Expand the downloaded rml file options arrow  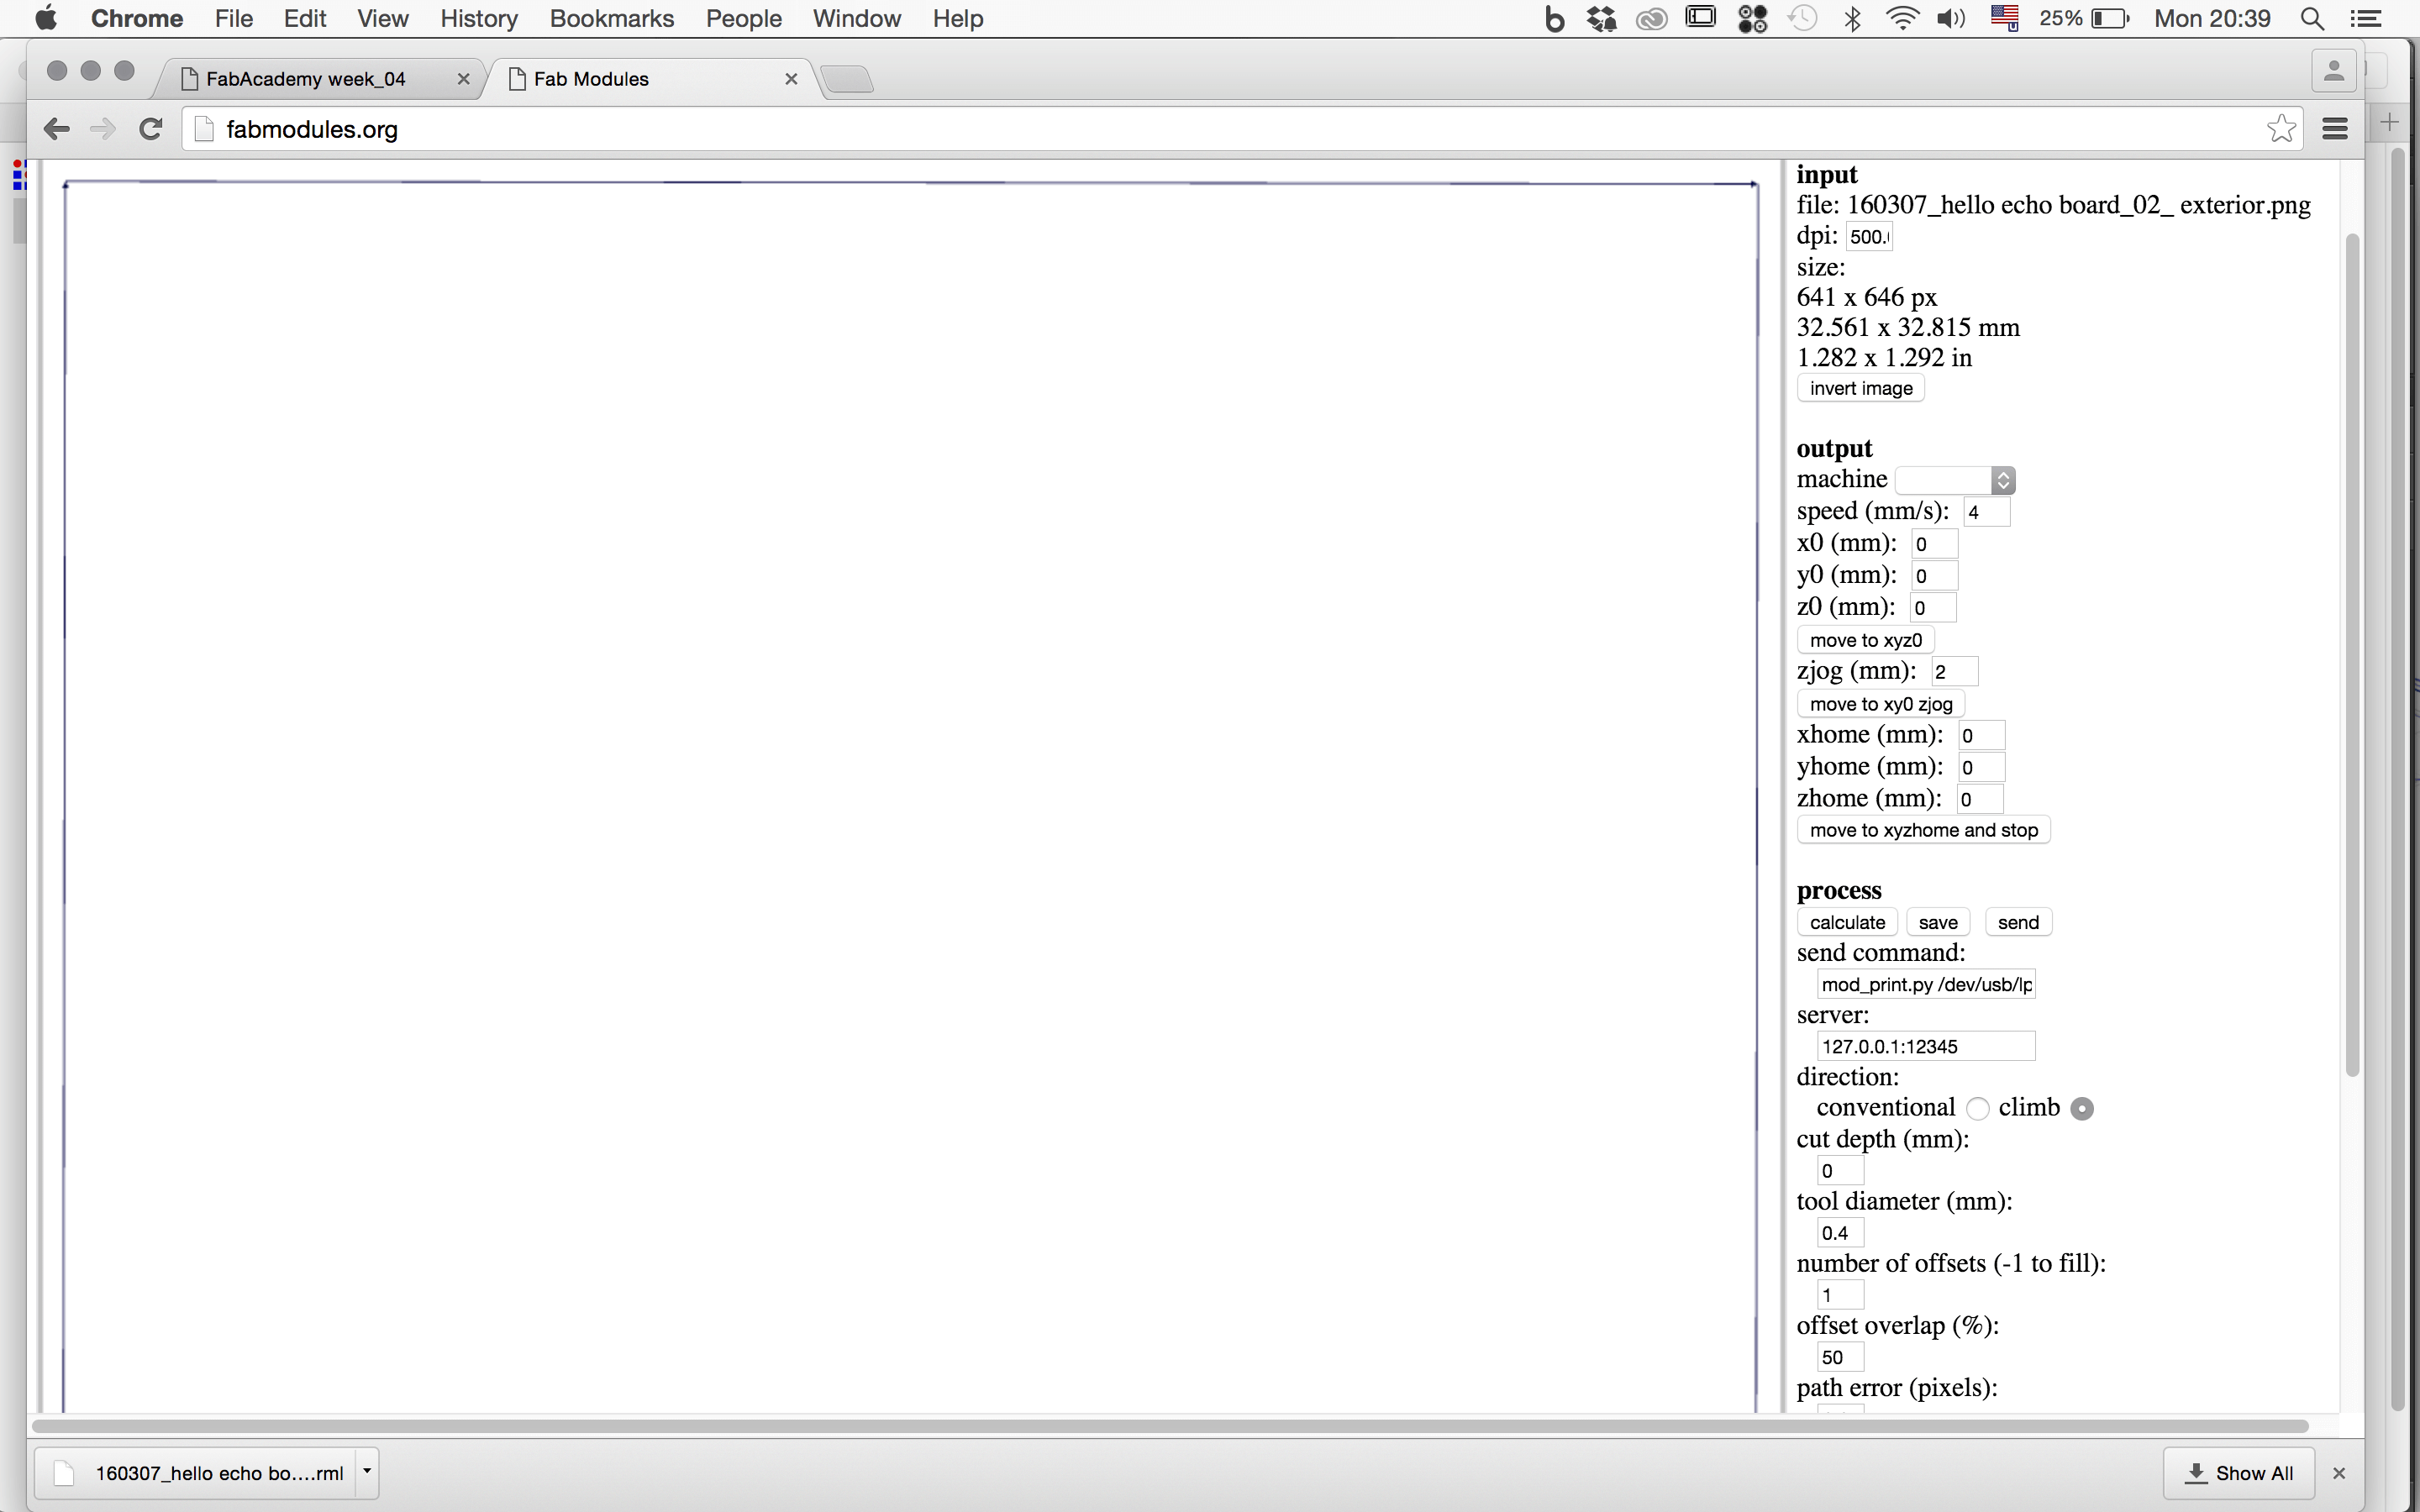pyautogui.click(x=367, y=1472)
